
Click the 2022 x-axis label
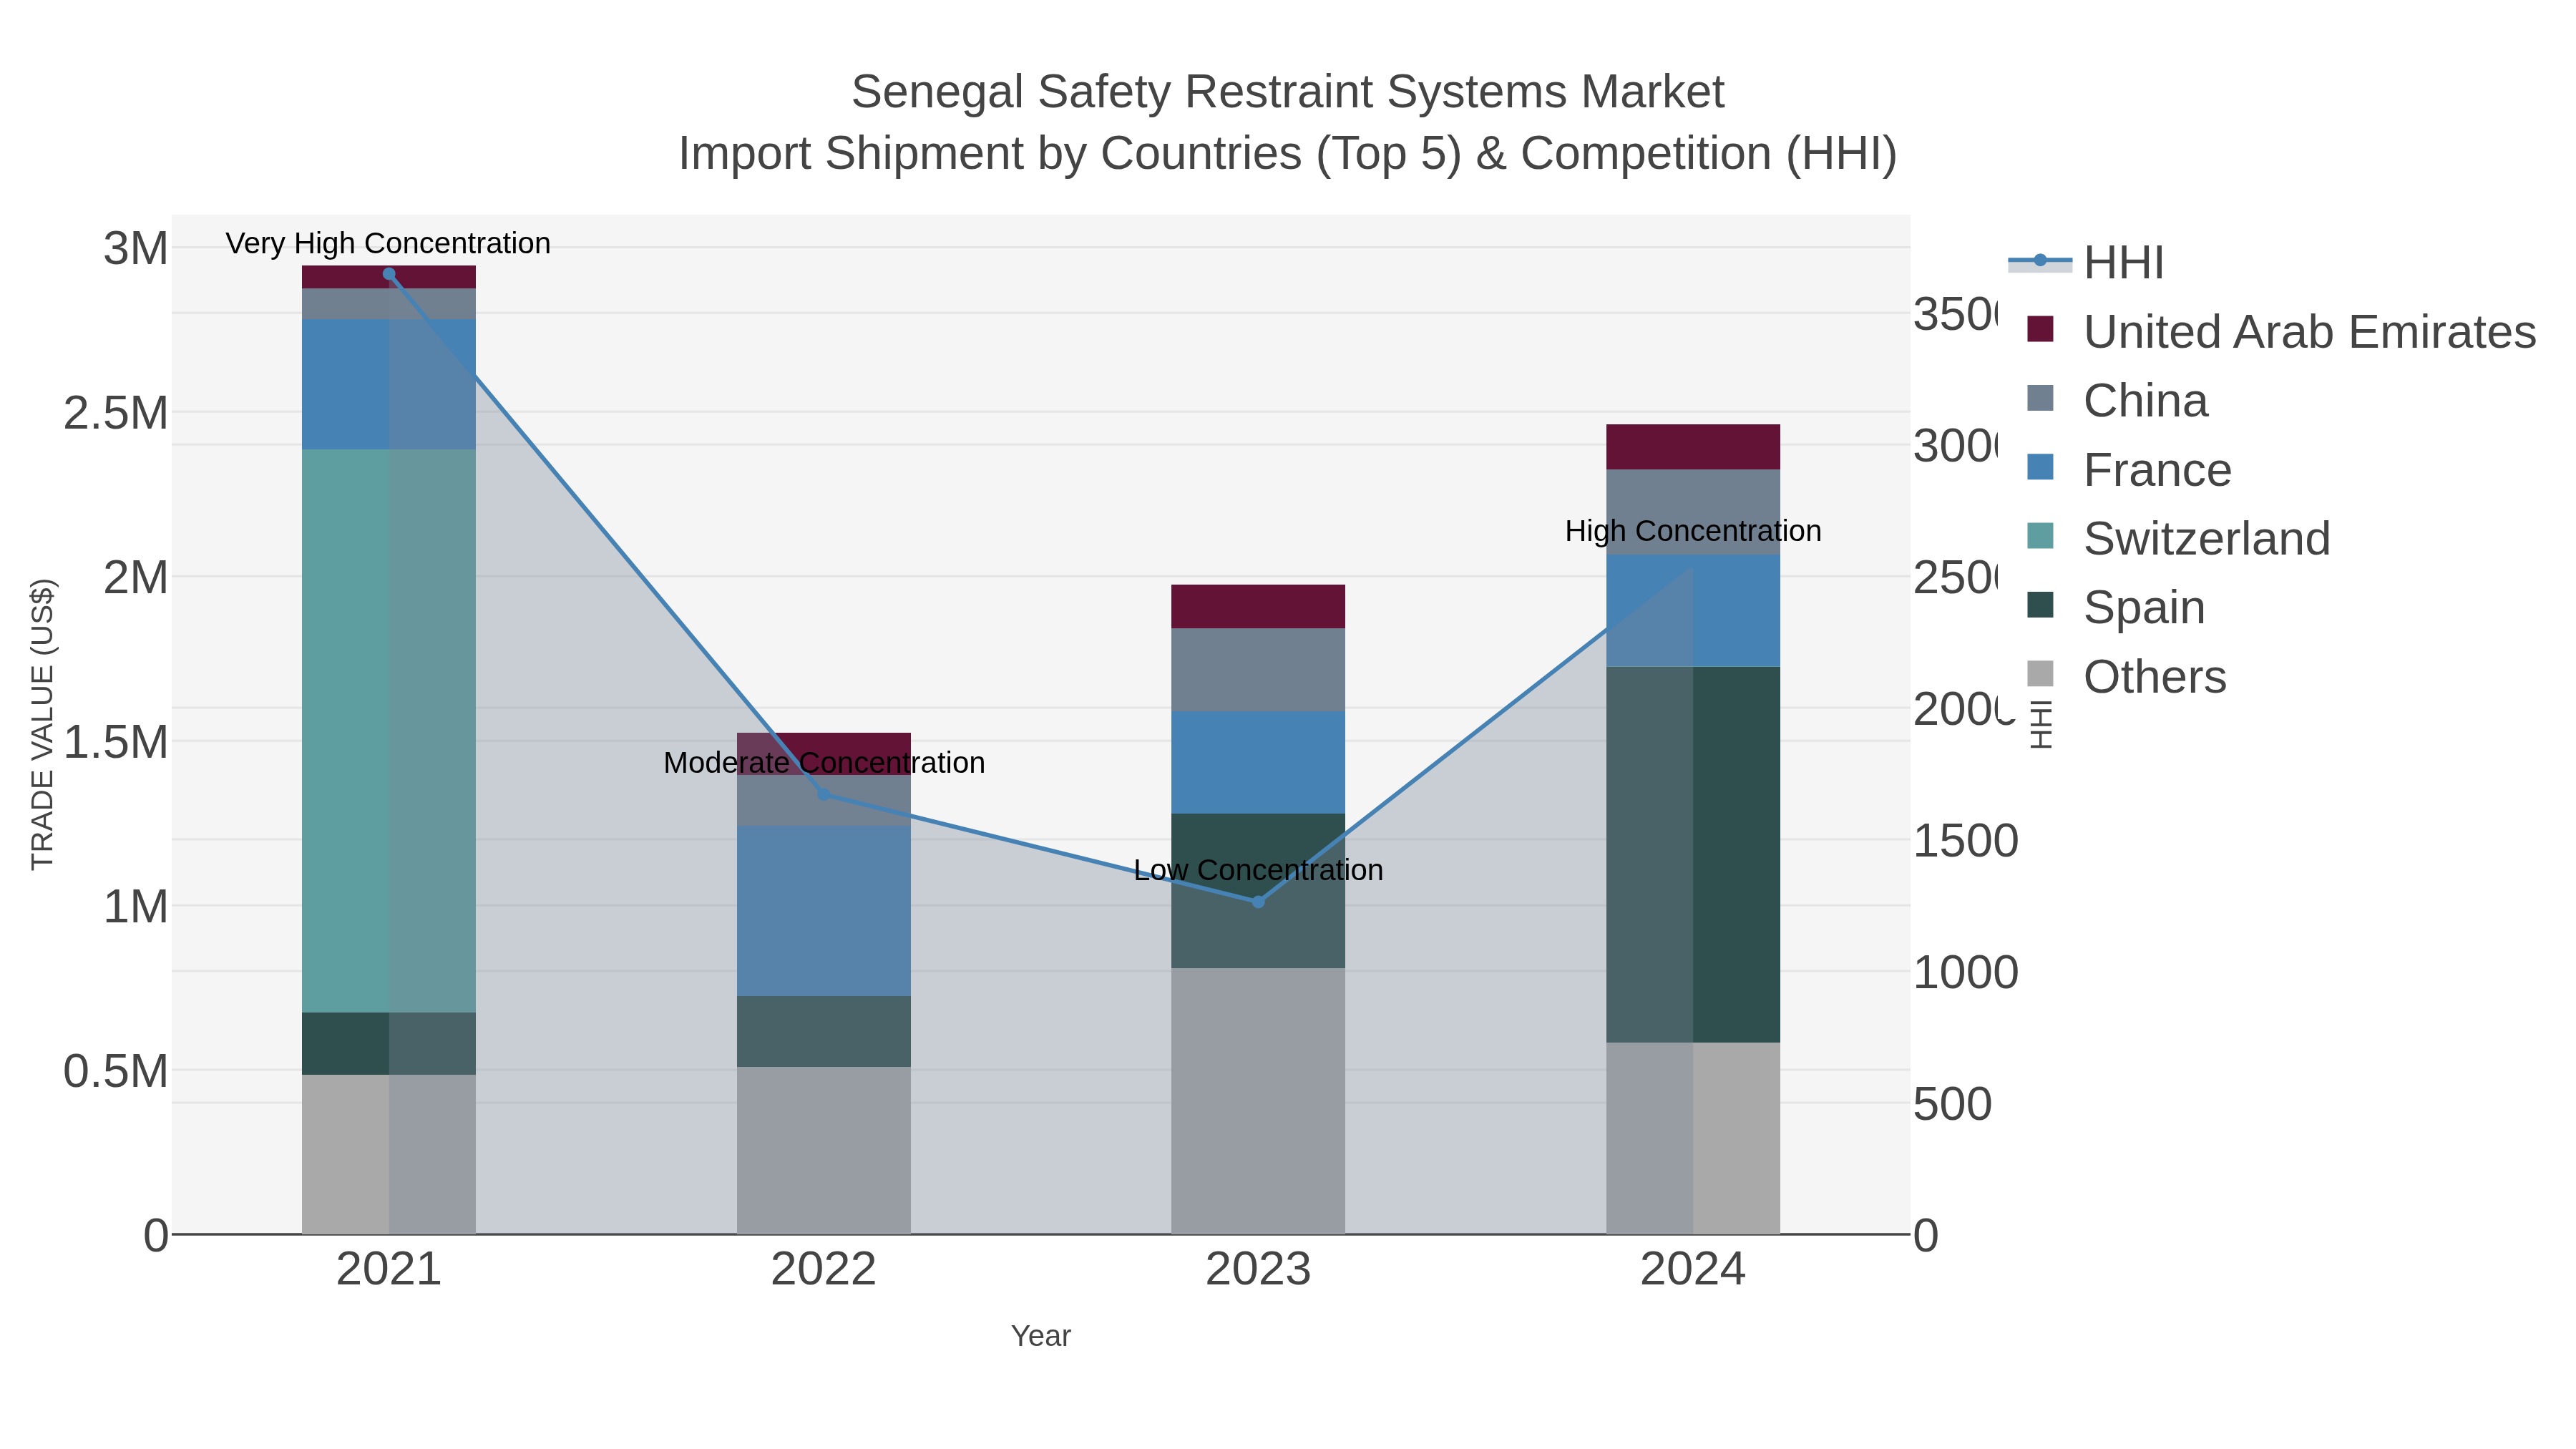pos(824,1270)
